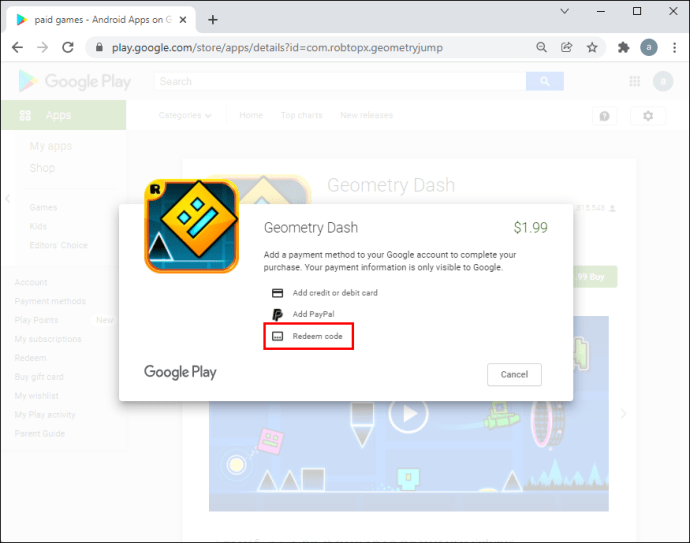The image size is (690, 543).
Task: Open the tab search down arrow
Action: pos(565,11)
